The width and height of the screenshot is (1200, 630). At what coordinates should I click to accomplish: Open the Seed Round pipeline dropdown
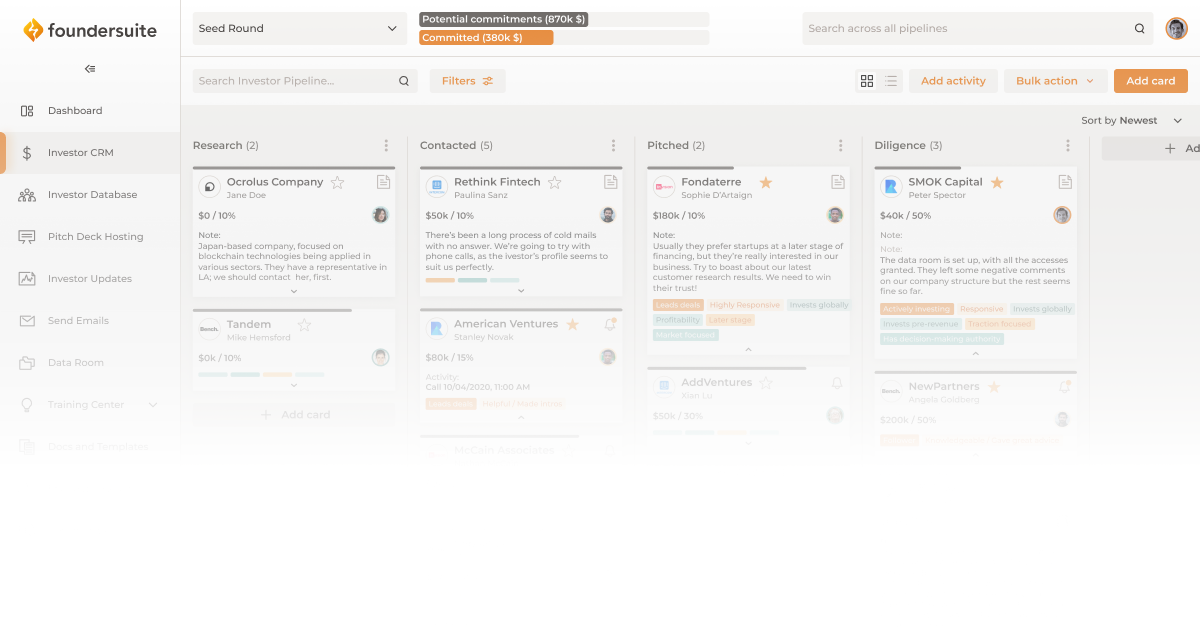coord(300,29)
